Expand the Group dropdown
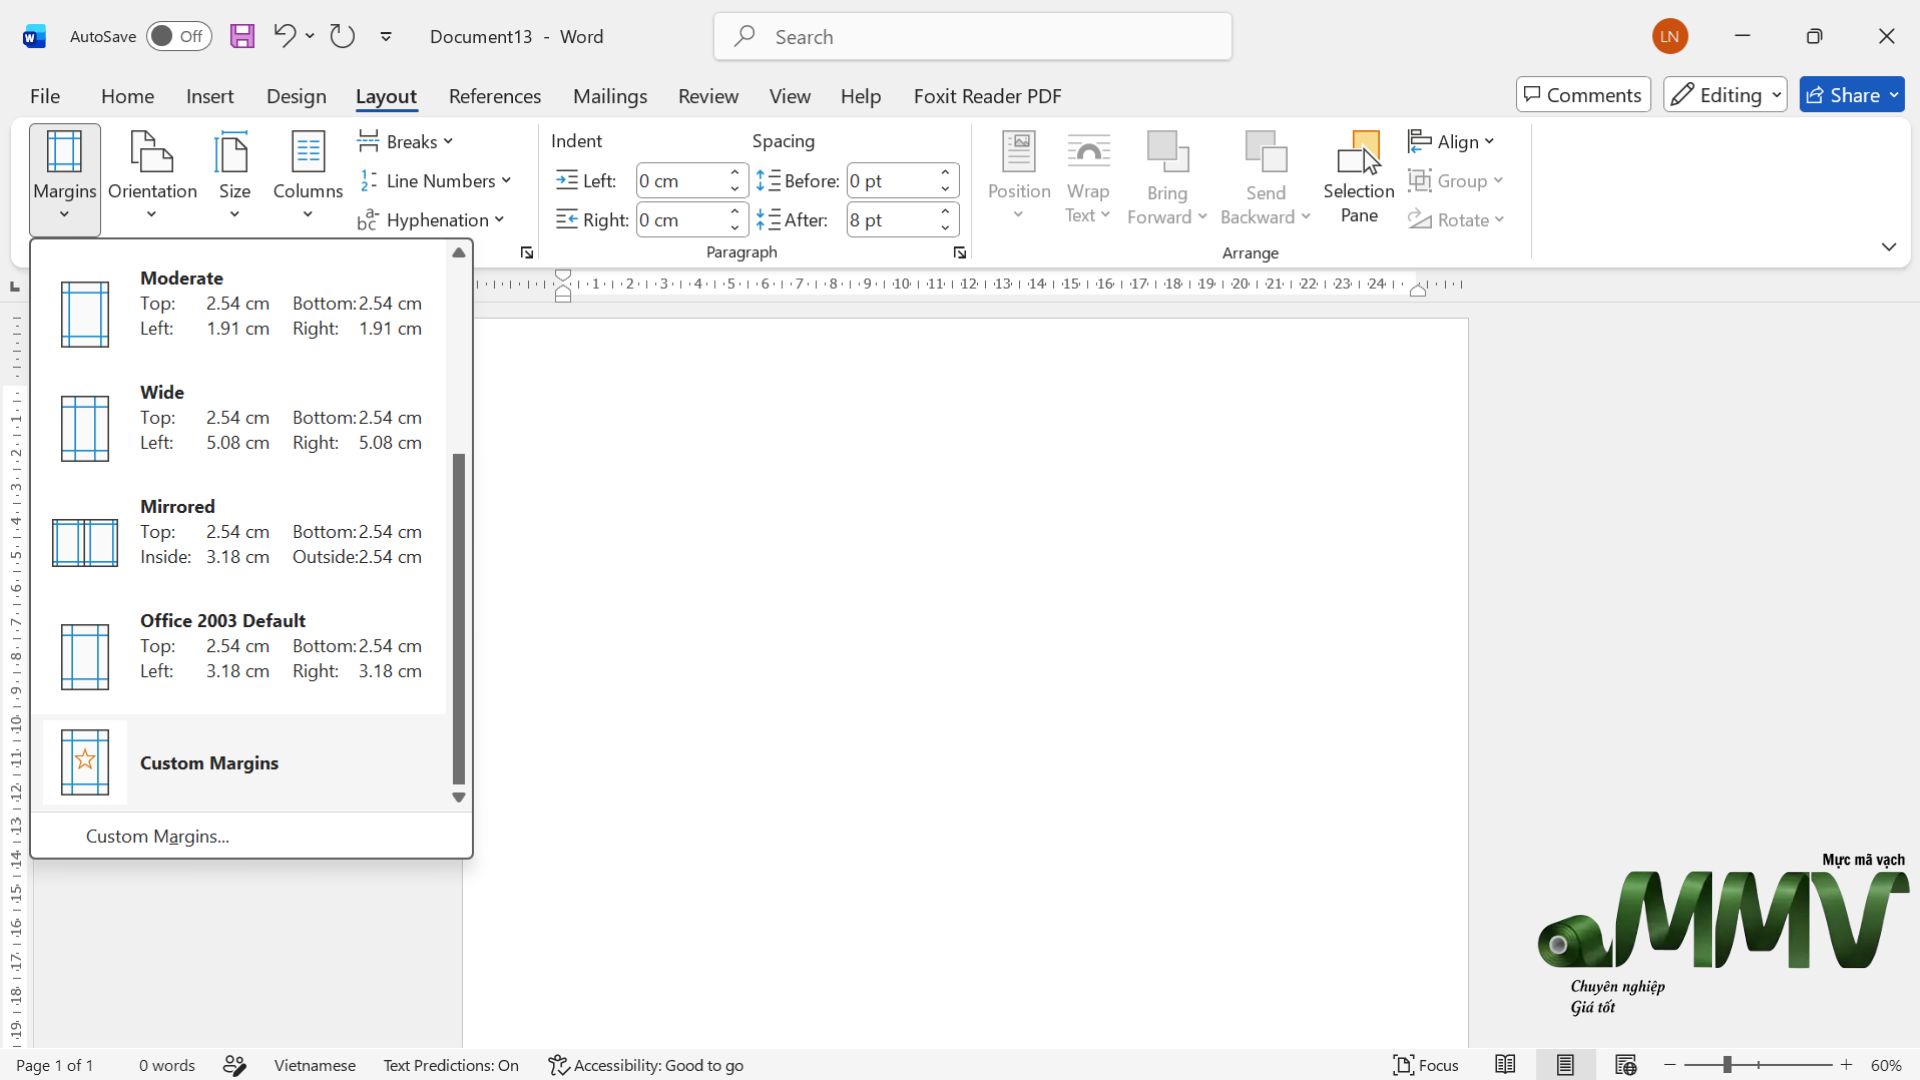The height and width of the screenshot is (1080, 1920). pos(1456,181)
